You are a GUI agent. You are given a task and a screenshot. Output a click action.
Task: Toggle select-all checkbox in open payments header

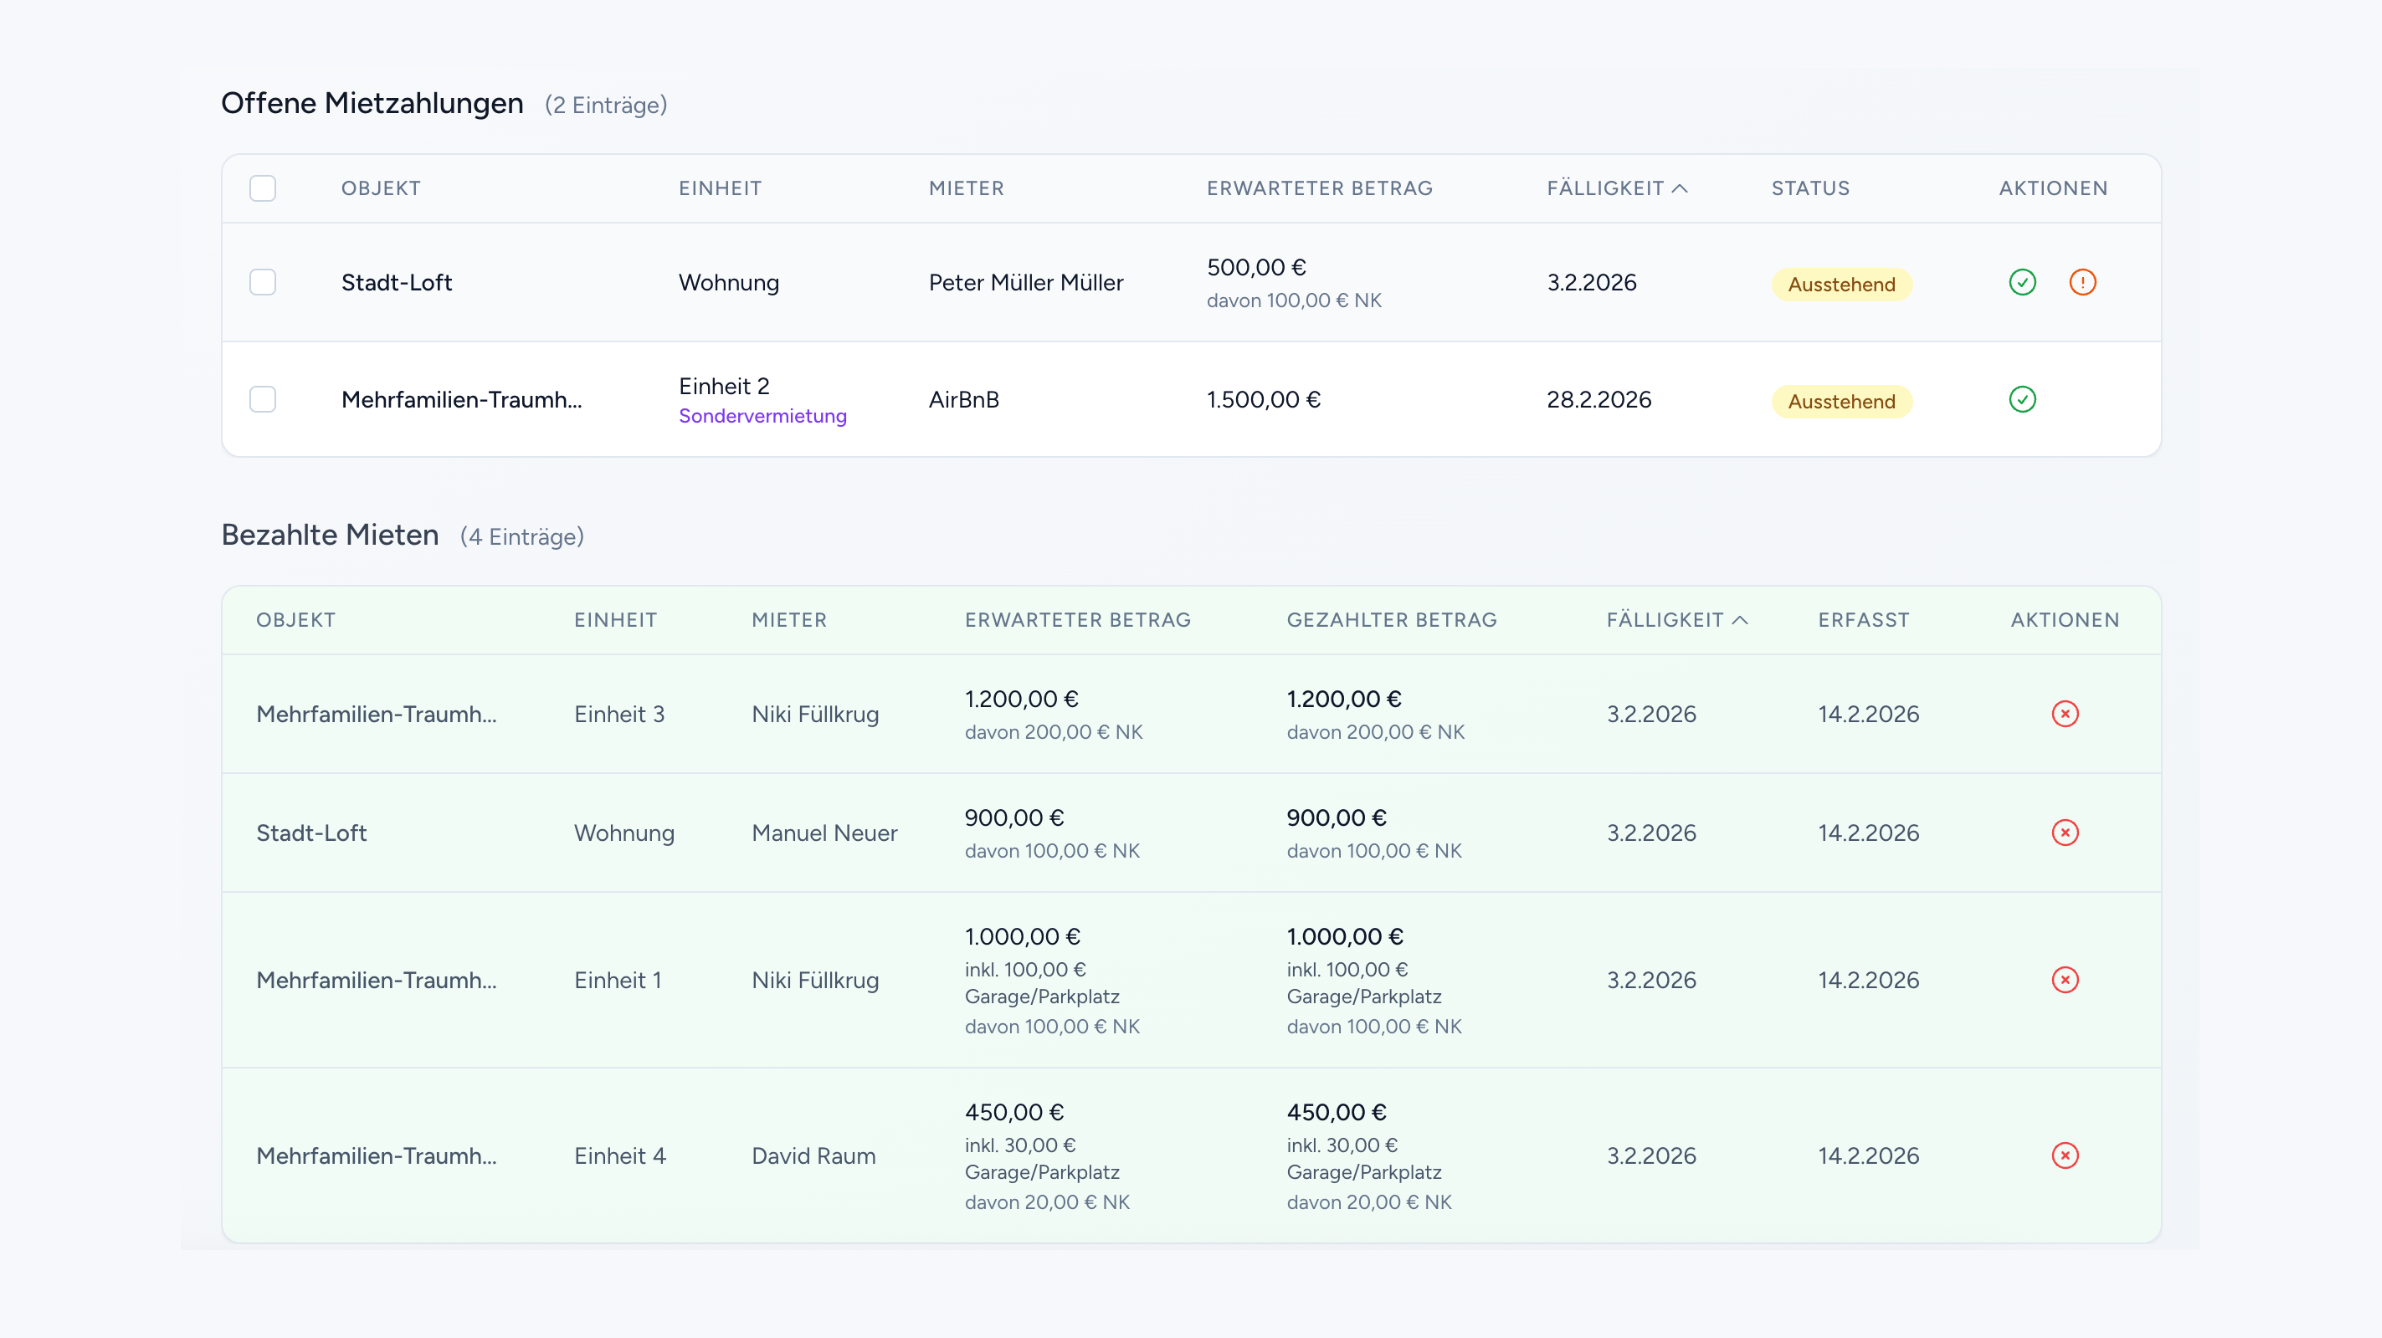coord(263,188)
